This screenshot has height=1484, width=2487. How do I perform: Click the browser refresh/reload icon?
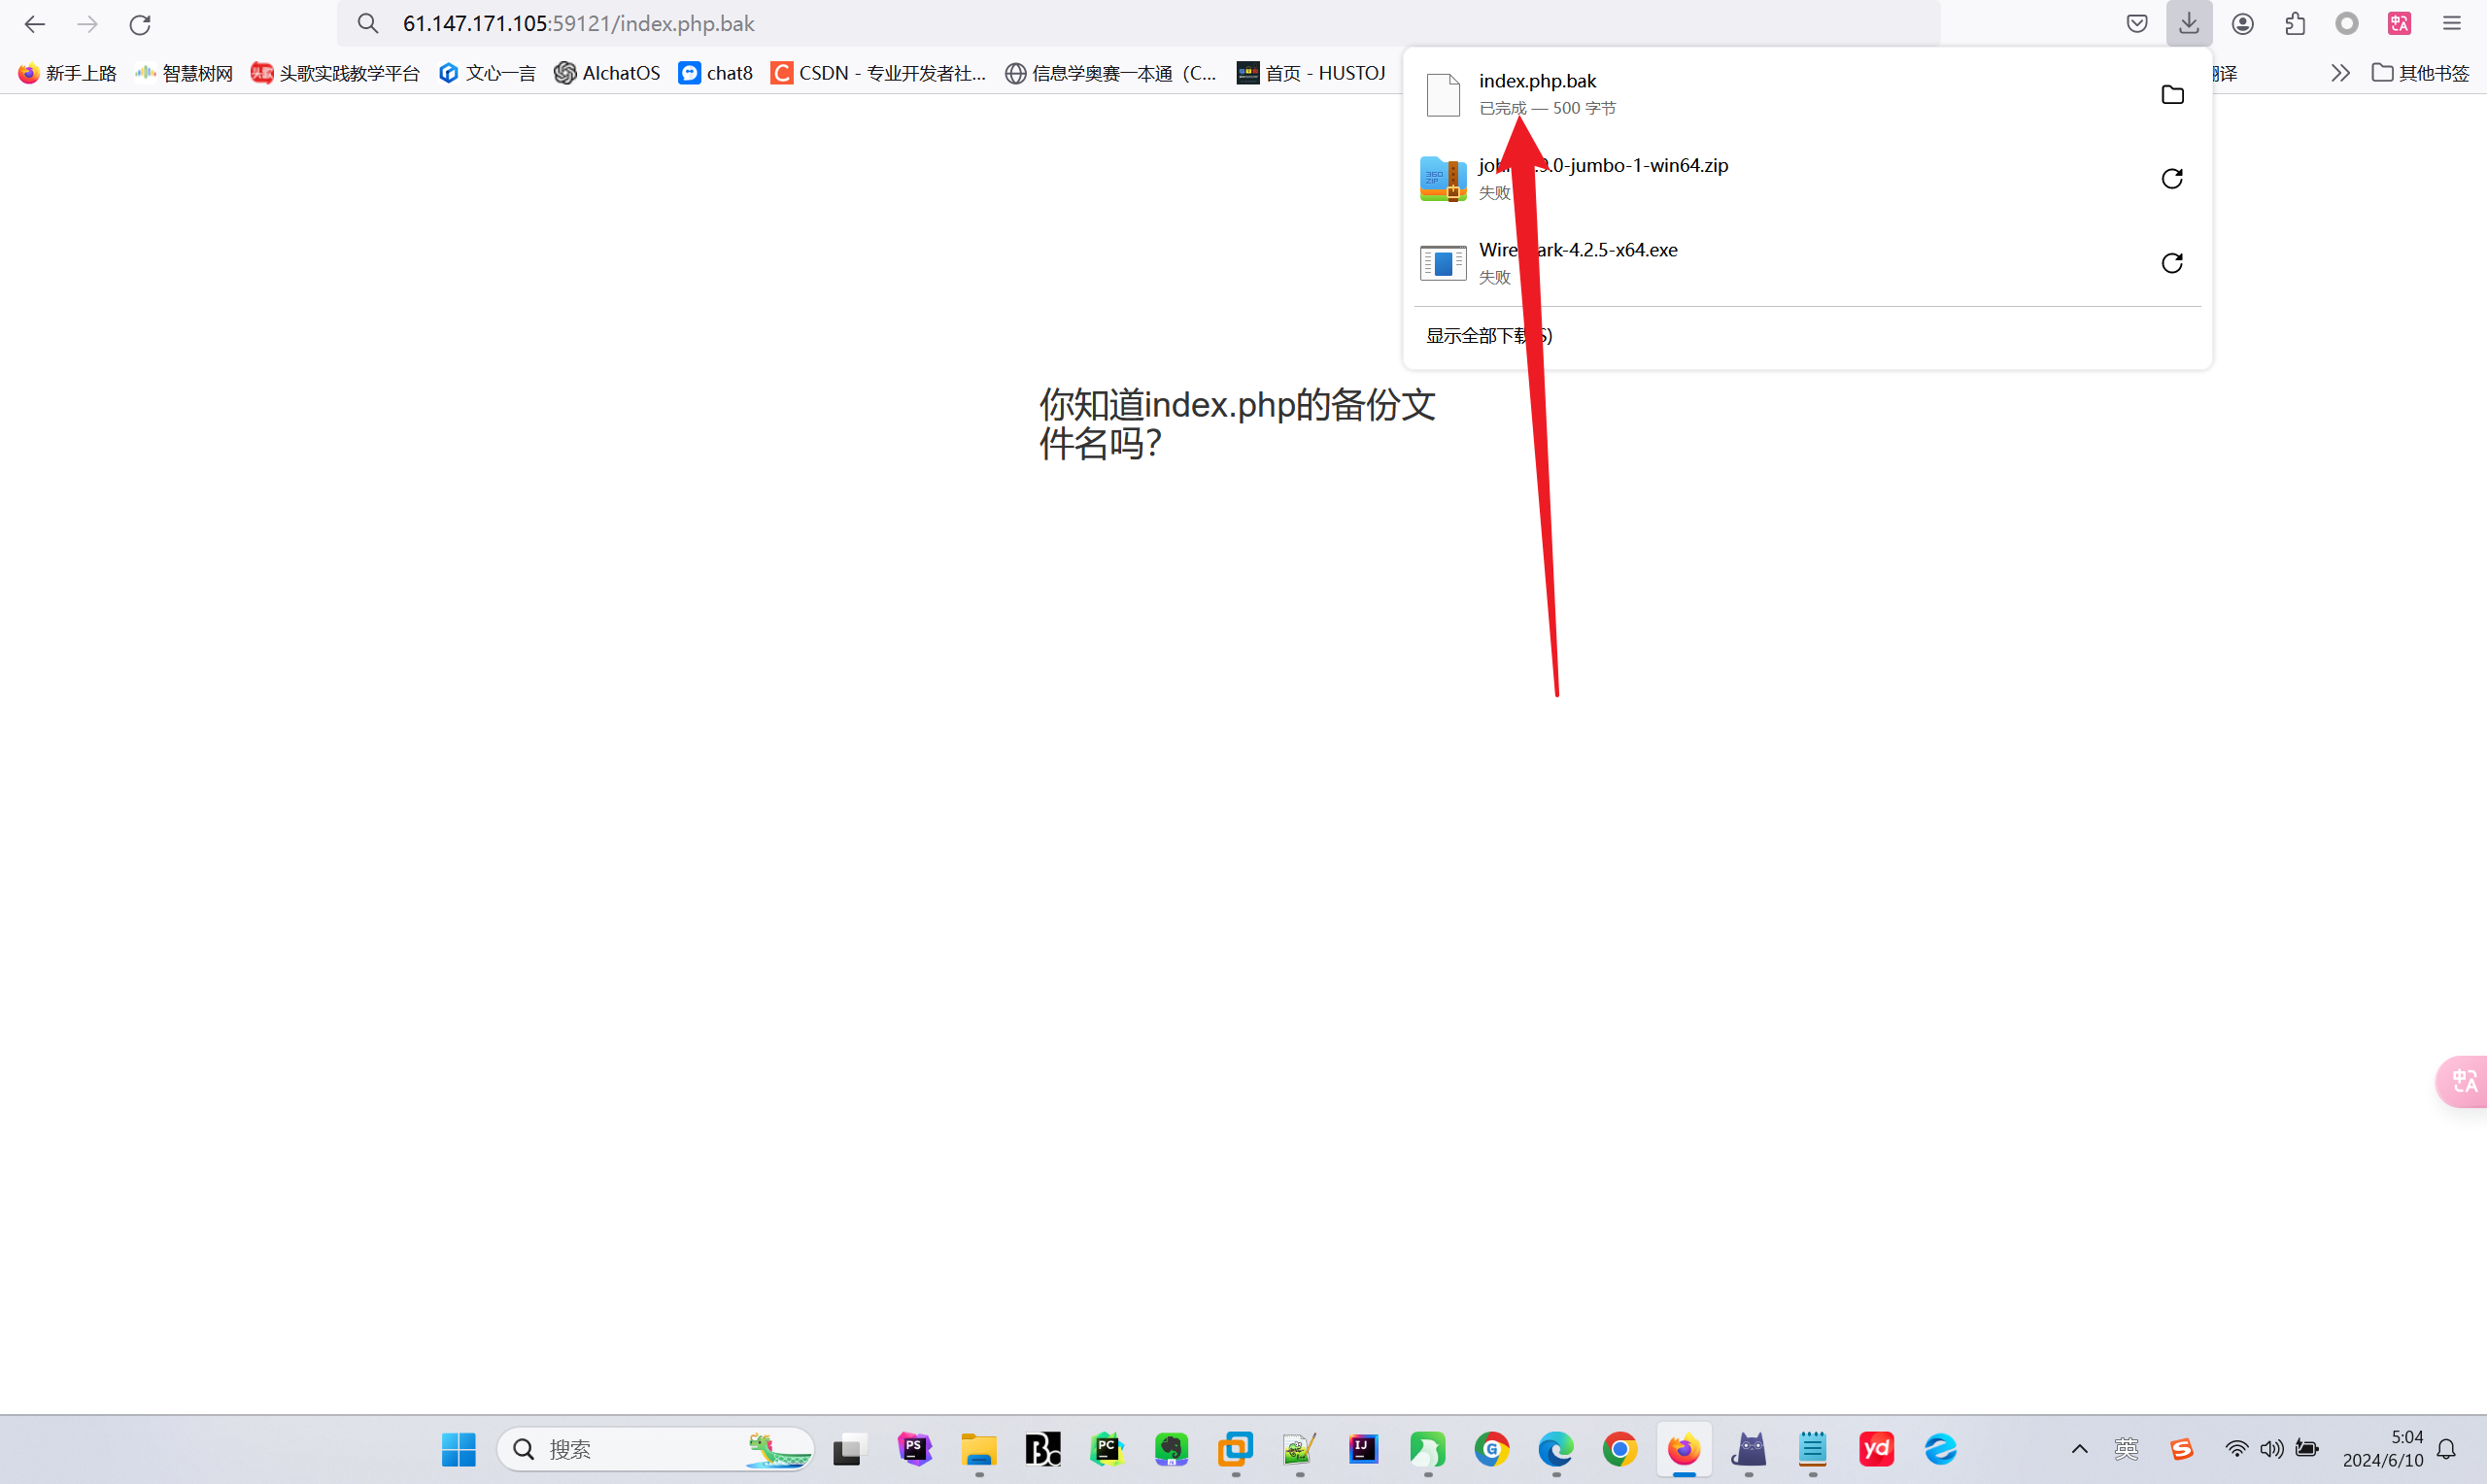[140, 23]
